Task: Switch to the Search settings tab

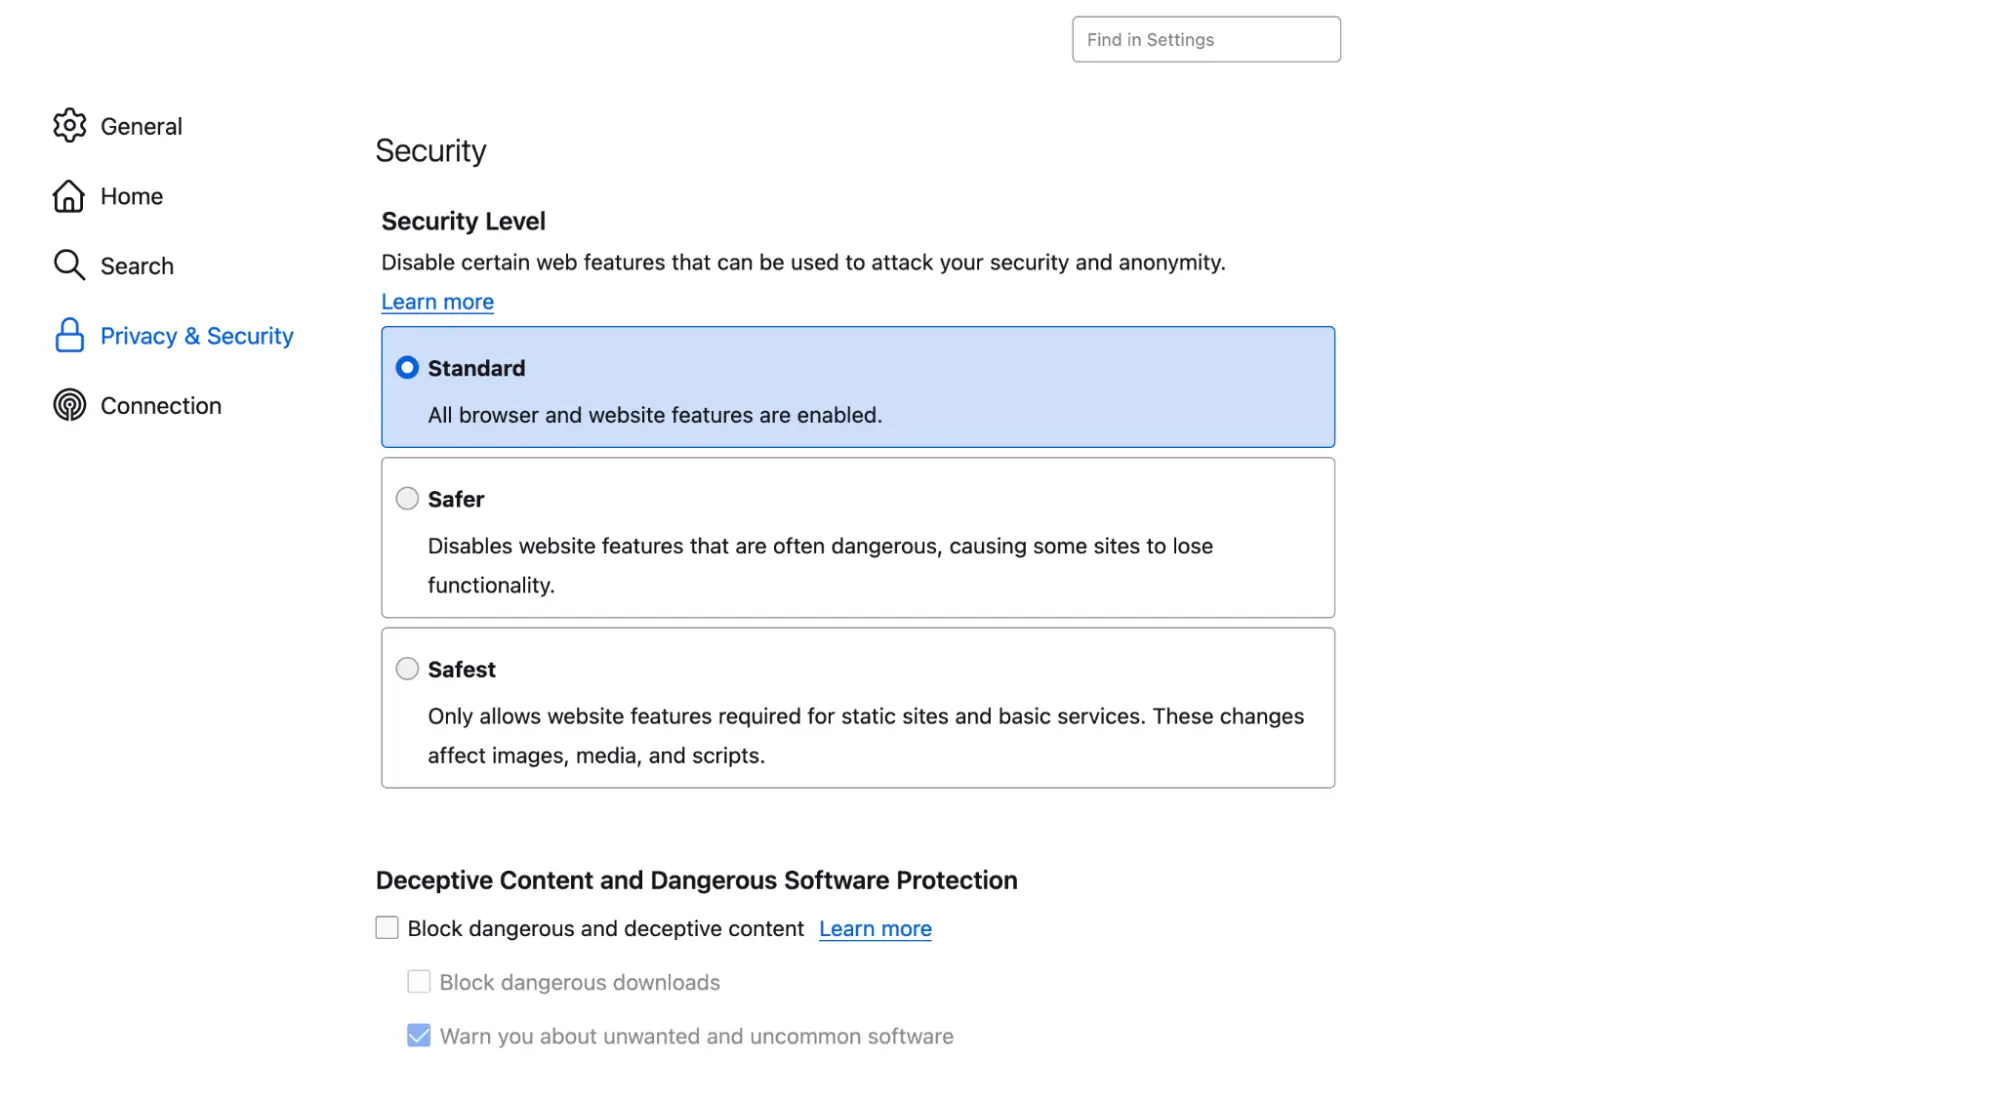Action: pos(137,266)
